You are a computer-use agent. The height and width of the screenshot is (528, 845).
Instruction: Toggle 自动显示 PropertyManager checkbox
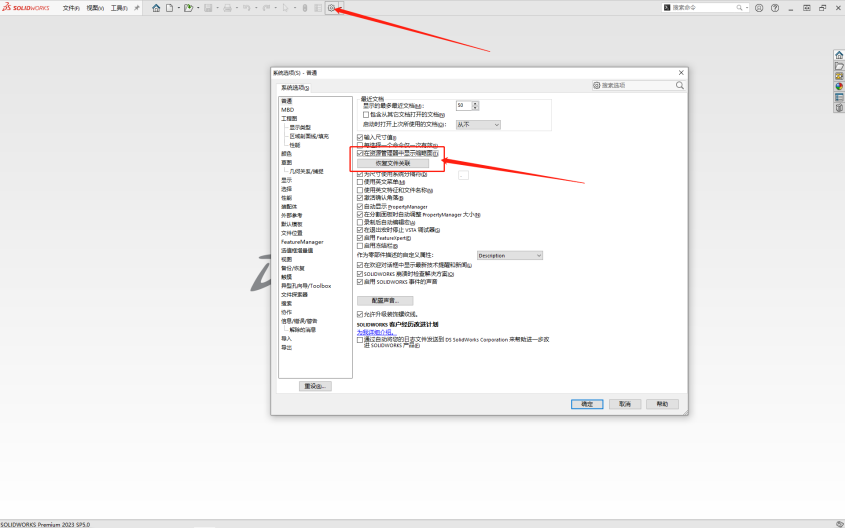[360, 206]
